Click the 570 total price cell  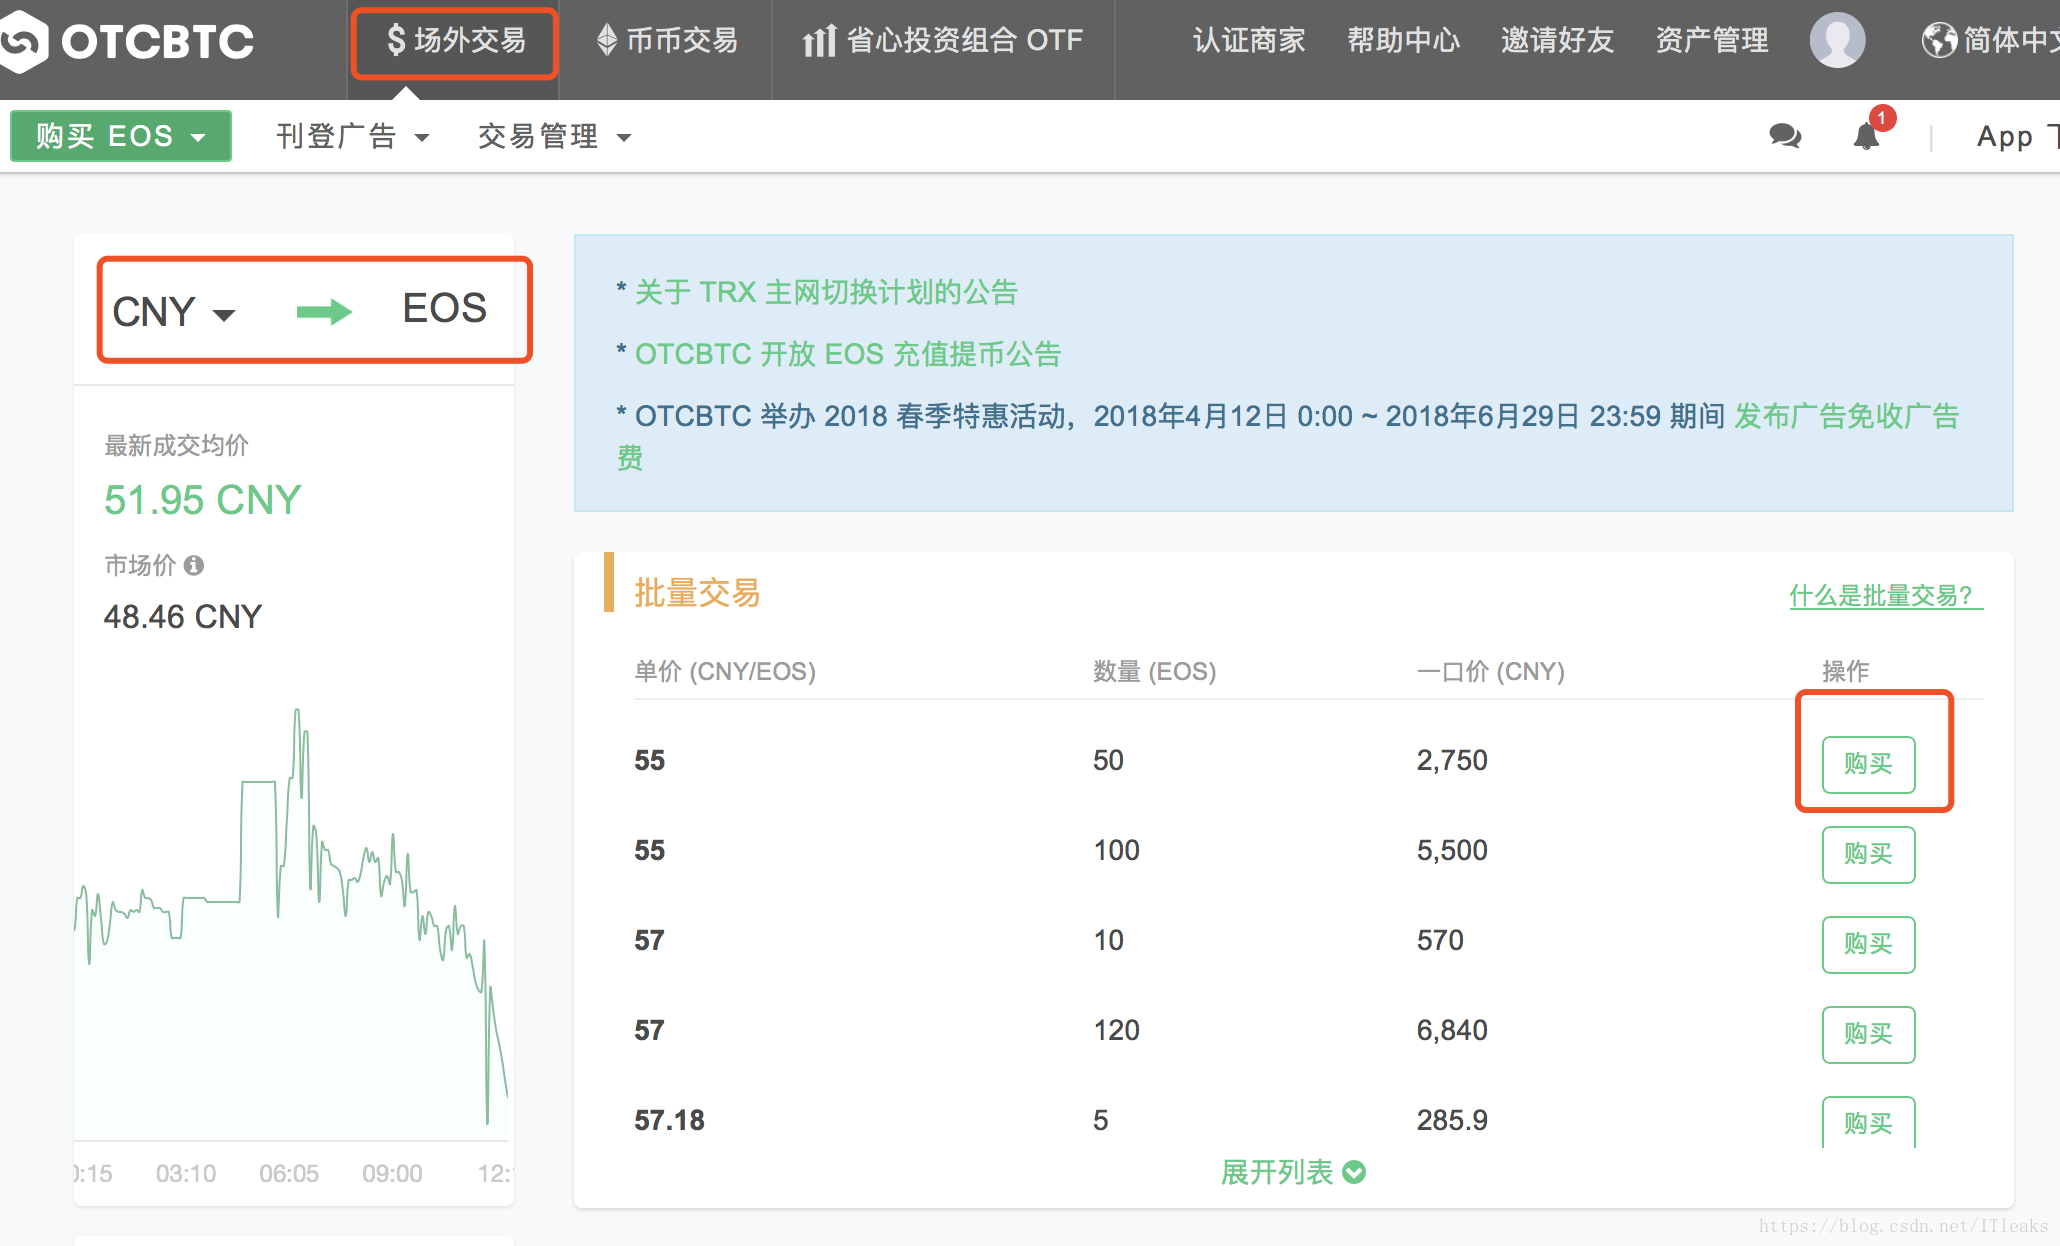pyautogui.click(x=1440, y=940)
